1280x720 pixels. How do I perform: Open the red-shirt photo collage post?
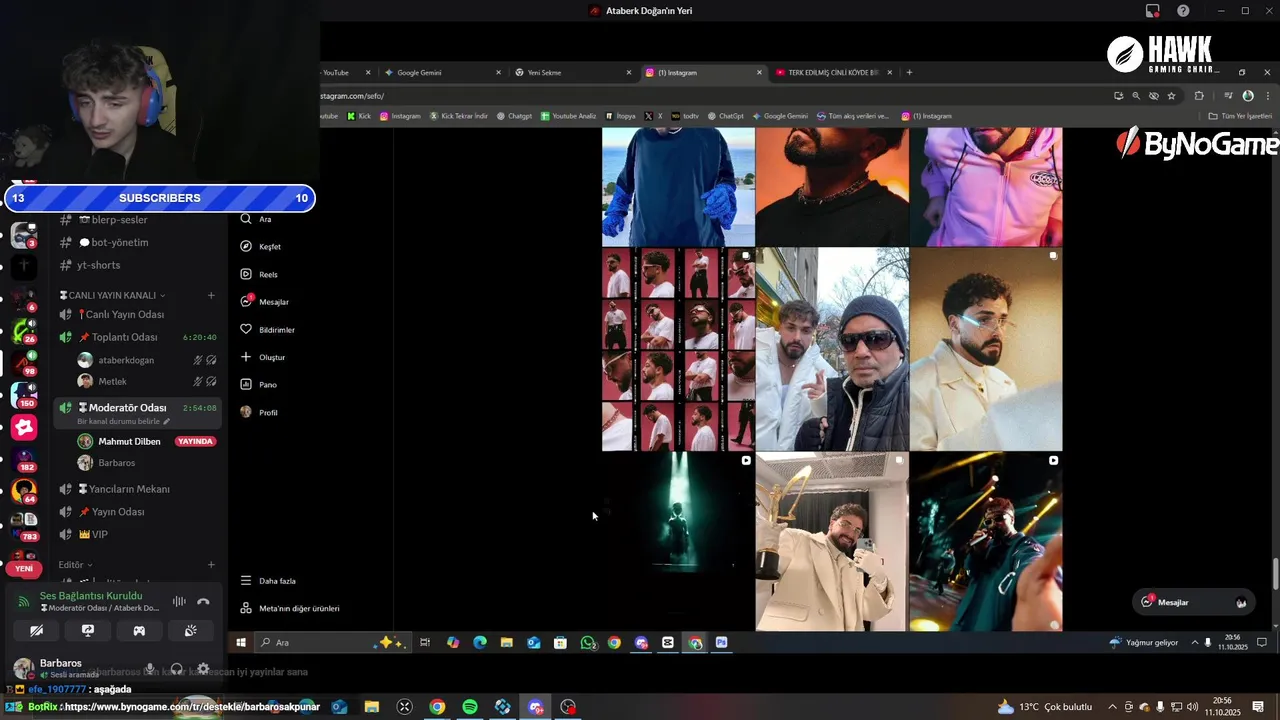pyautogui.click(x=678, y=349)
